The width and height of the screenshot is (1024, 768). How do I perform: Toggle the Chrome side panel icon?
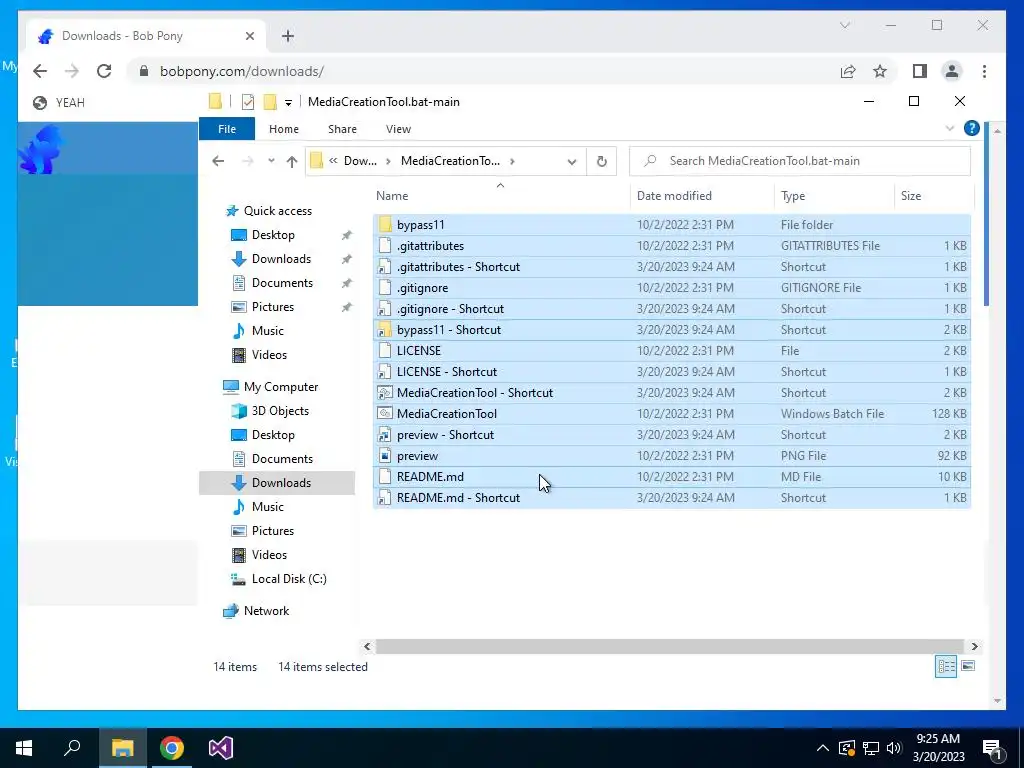click(x=920, y=71)
